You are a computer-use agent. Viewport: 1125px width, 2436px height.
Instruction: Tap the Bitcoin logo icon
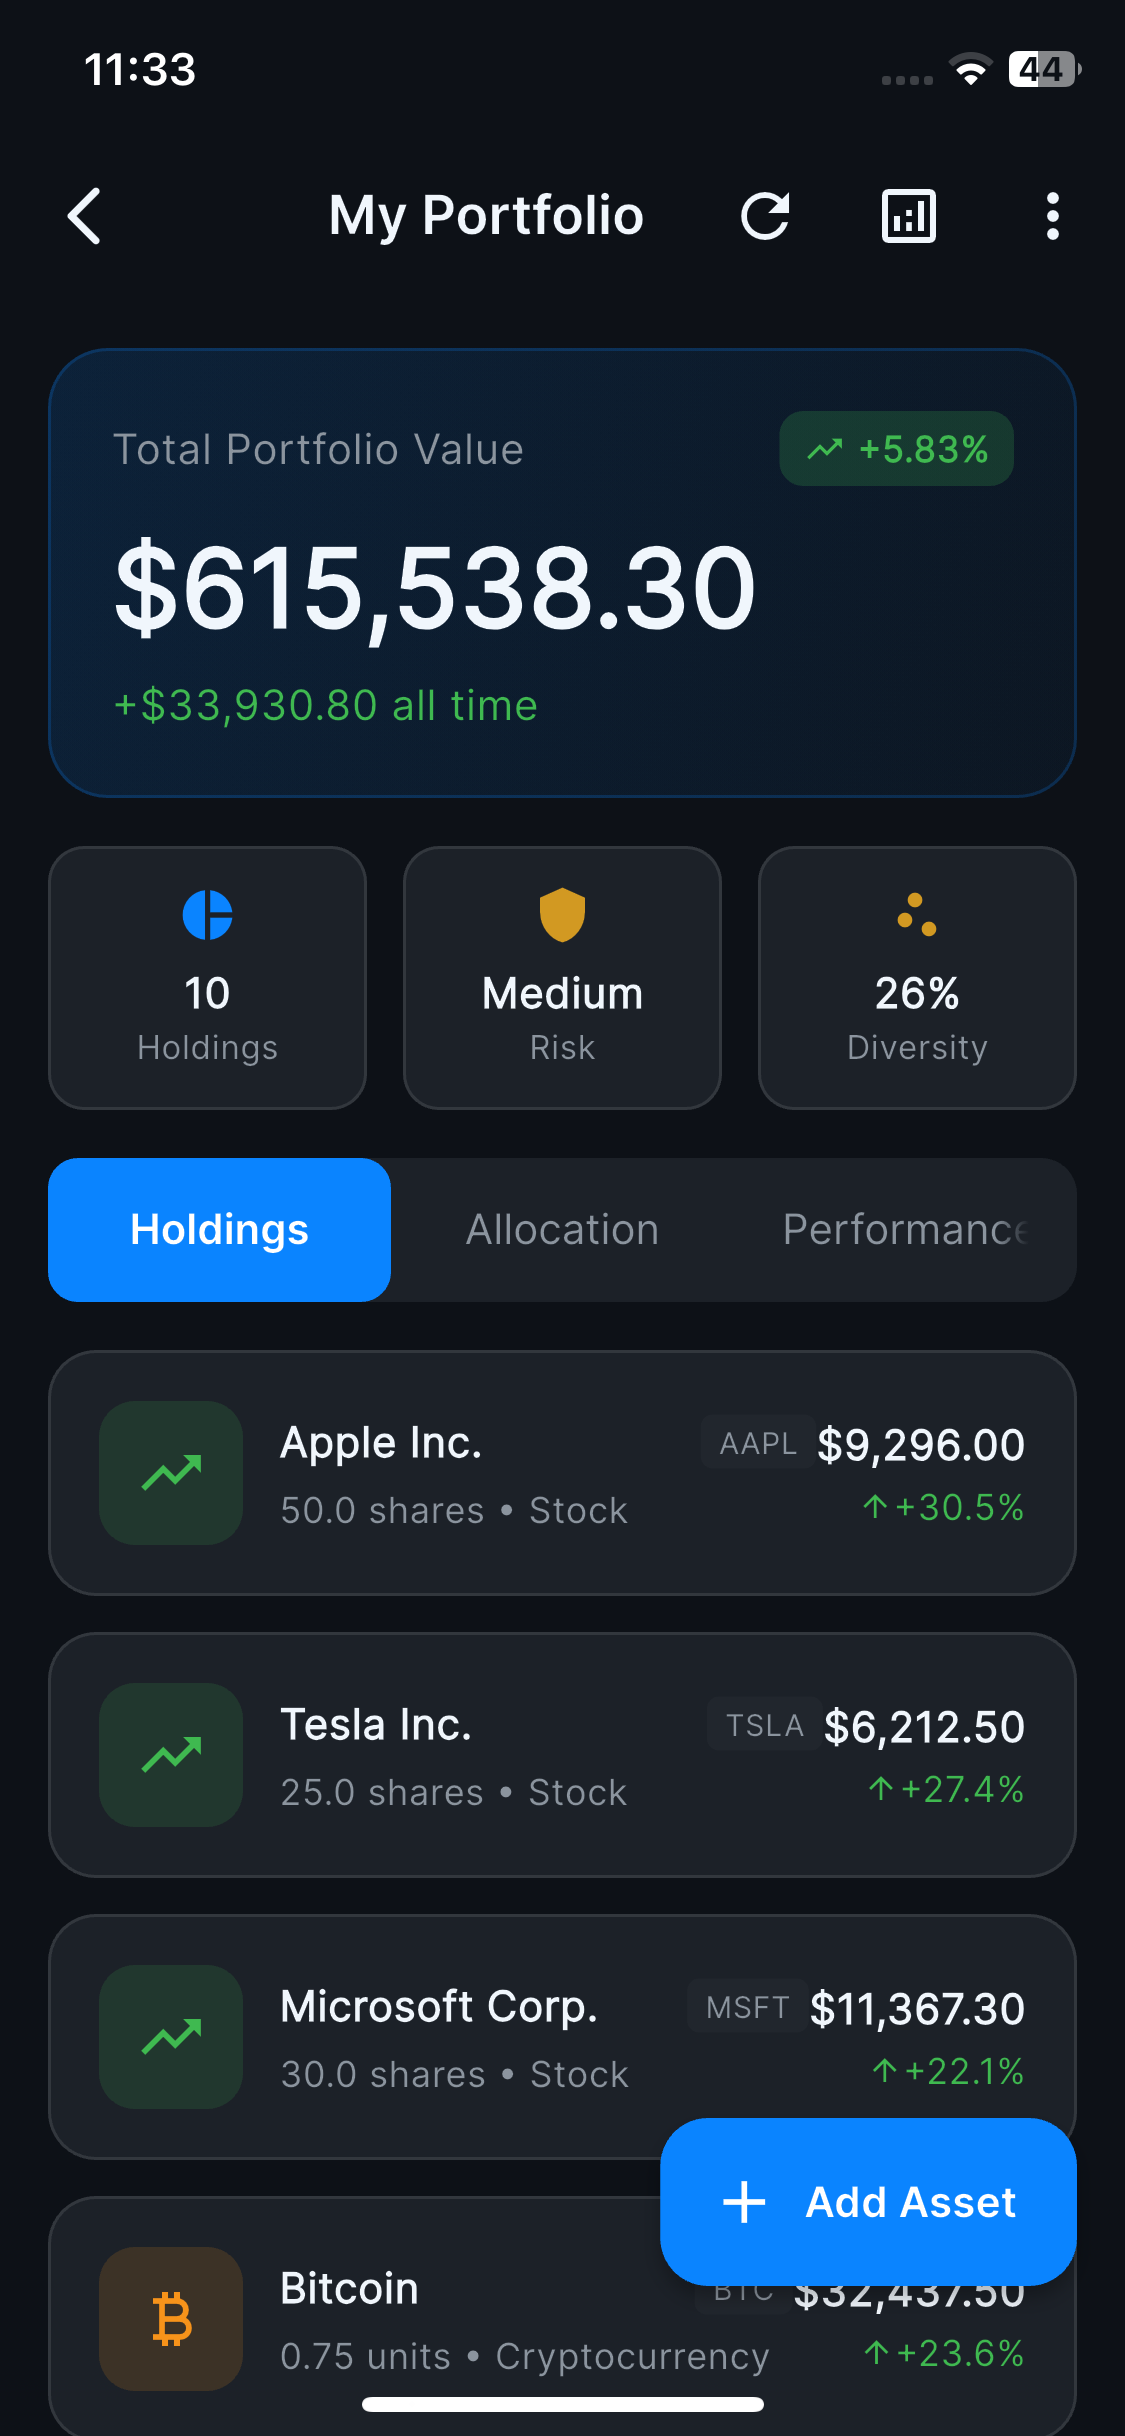coord(171,2319)
